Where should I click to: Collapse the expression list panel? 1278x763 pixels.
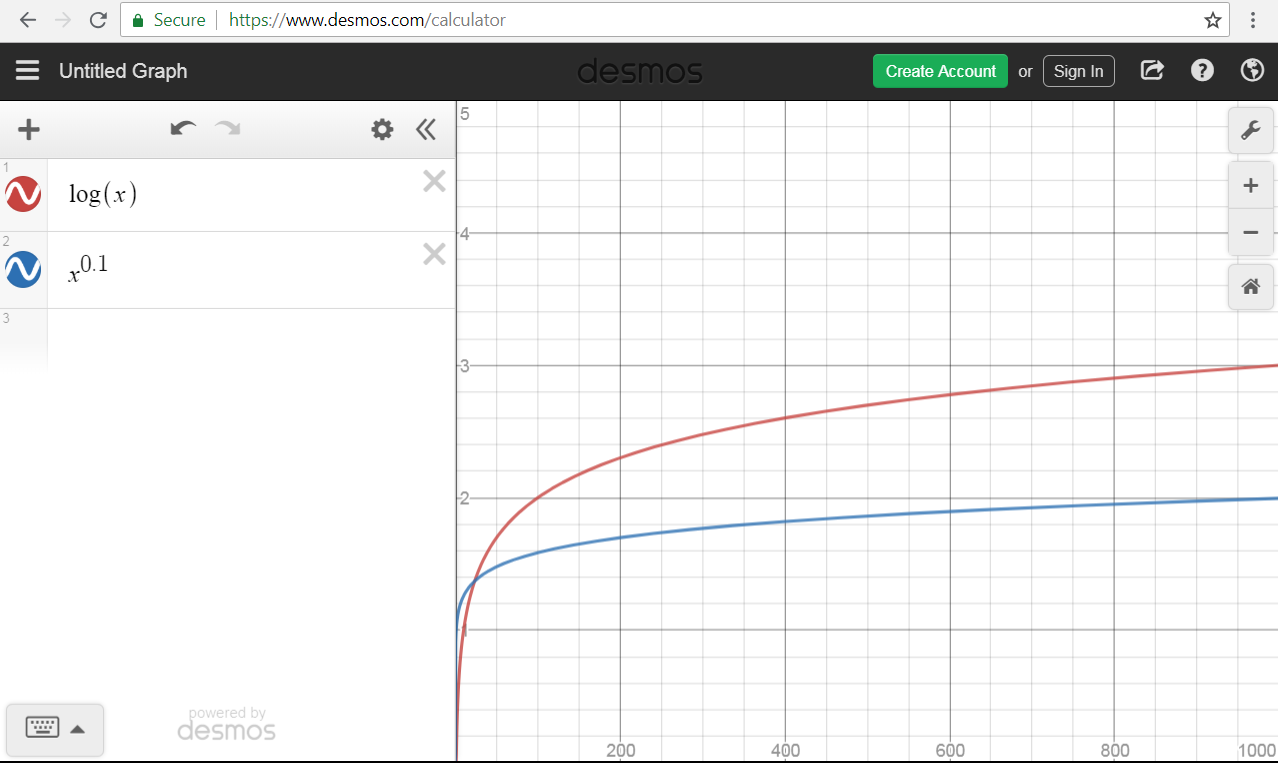pos(426,129)
